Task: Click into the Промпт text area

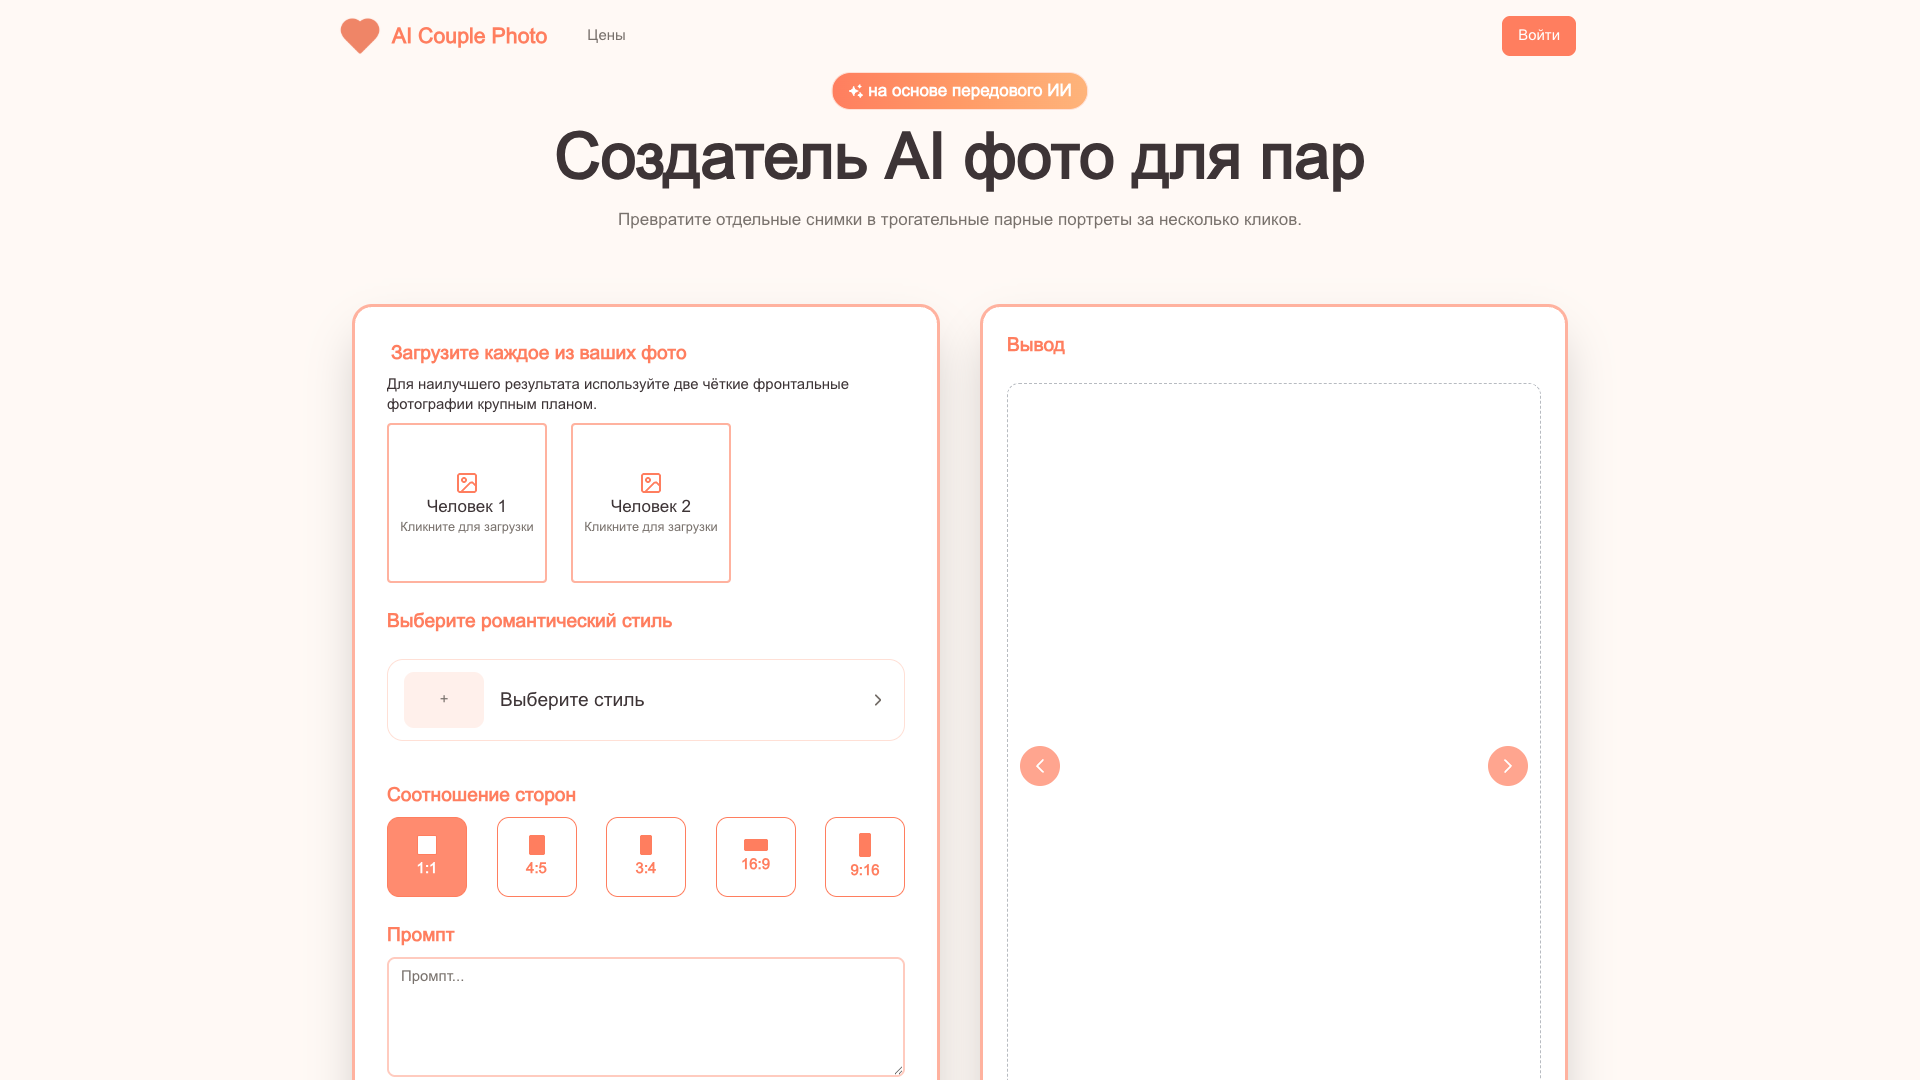Action: [x=646, y=1017]
